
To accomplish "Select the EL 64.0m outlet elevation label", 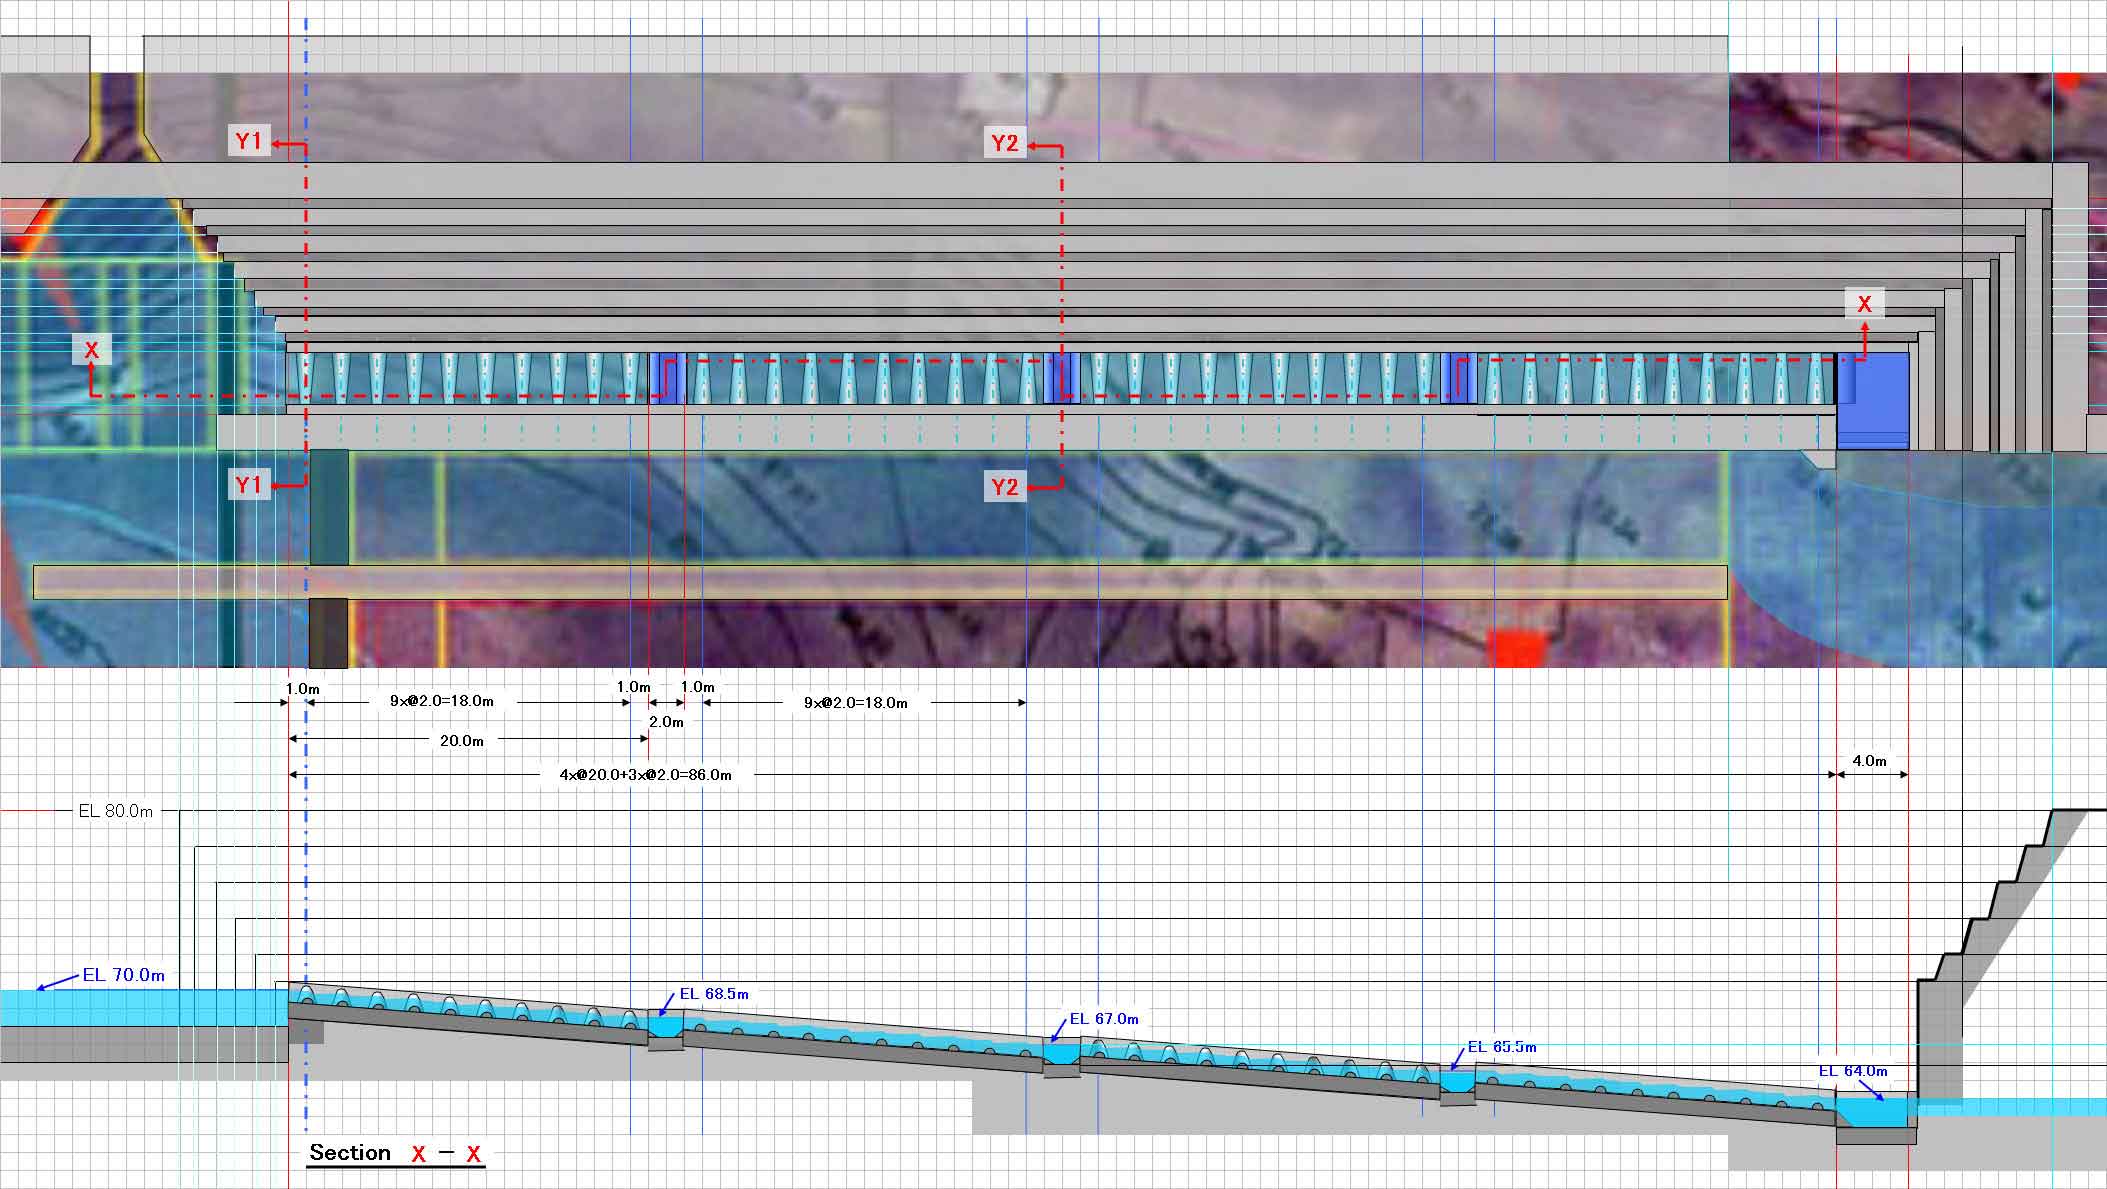I will [1853, 1071].
